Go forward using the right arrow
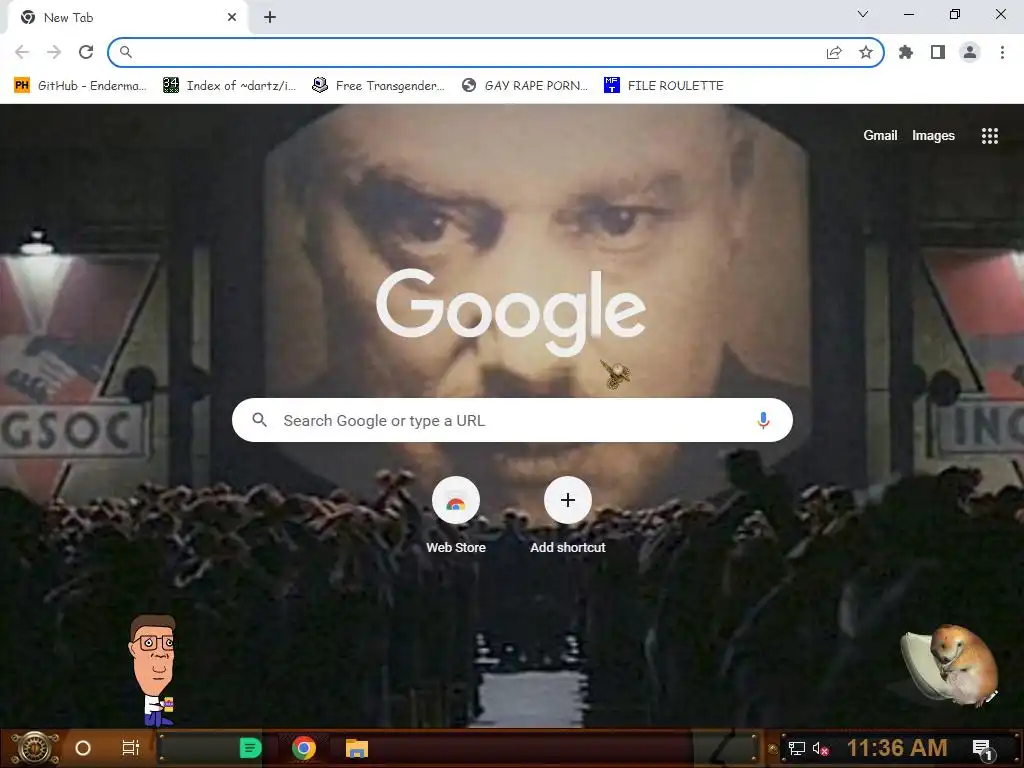1024x768 pixels. [54, 52]
